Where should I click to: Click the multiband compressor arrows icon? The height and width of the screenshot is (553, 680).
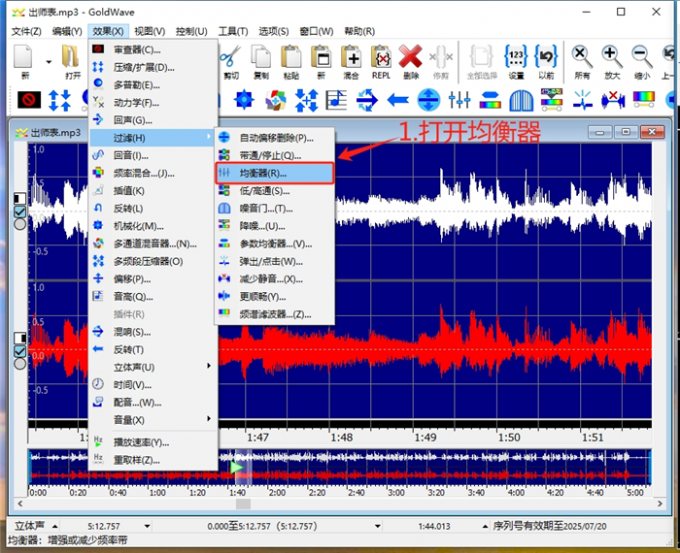[x=306, y=100]
